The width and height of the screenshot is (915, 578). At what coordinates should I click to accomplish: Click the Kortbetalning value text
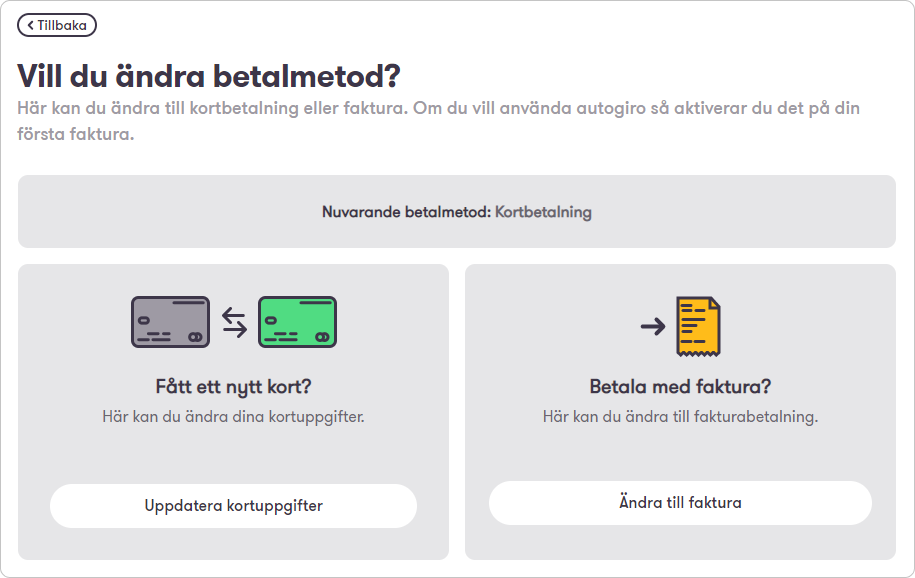(x=543, y=212)
